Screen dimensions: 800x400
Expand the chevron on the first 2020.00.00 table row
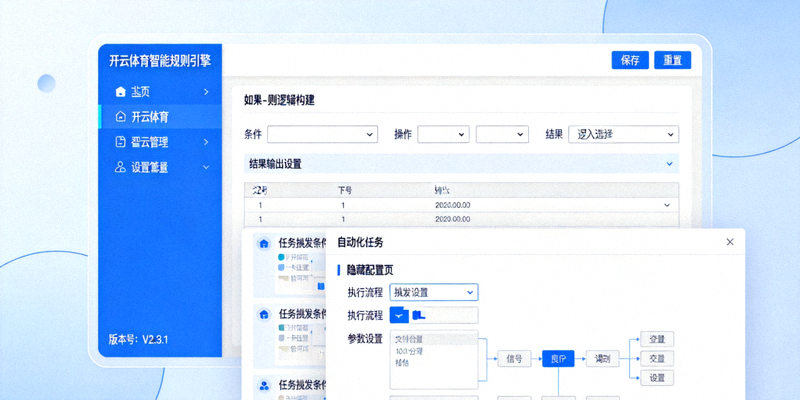click(667, 205)
